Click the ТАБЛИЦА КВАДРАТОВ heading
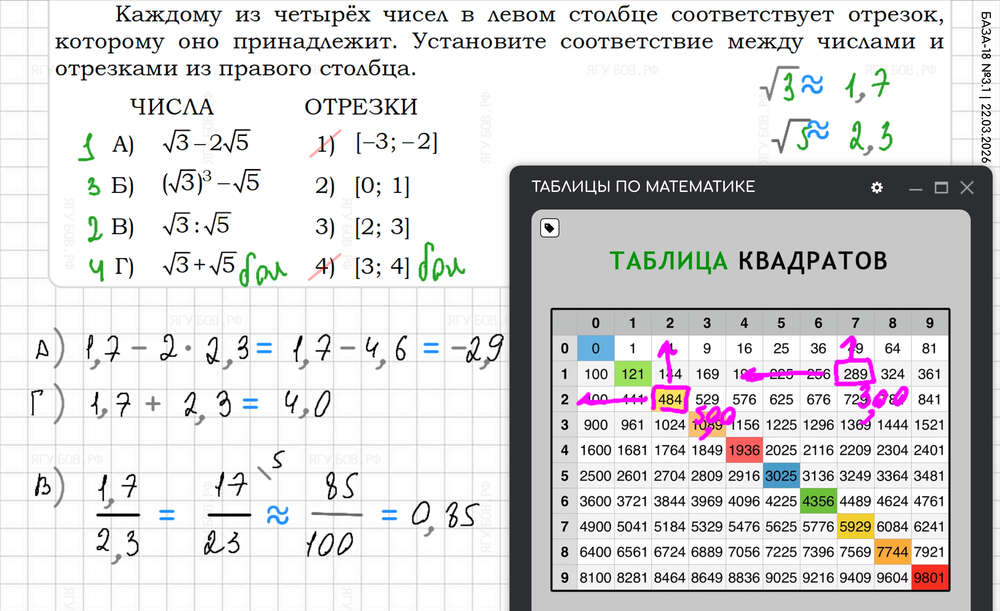 (748, 262)
